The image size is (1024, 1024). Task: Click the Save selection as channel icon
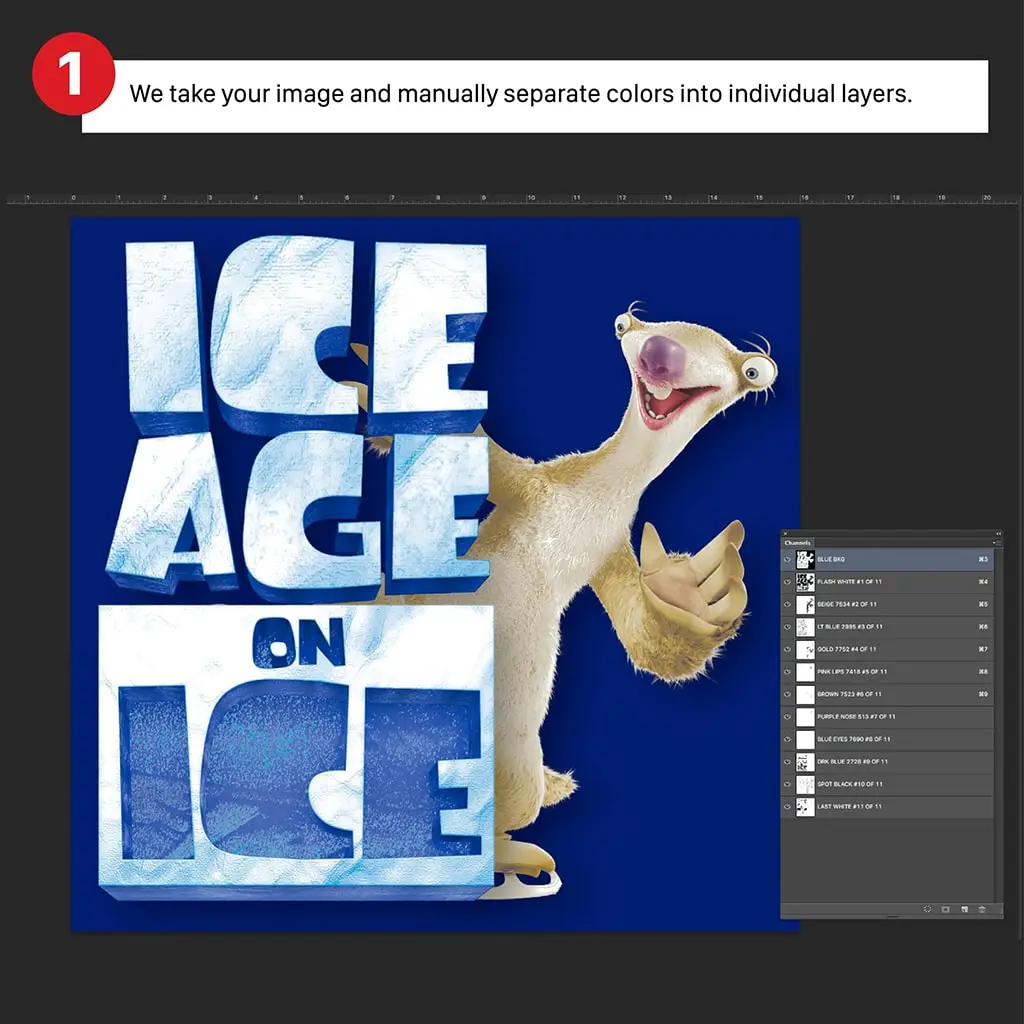(x=945, y=909)
